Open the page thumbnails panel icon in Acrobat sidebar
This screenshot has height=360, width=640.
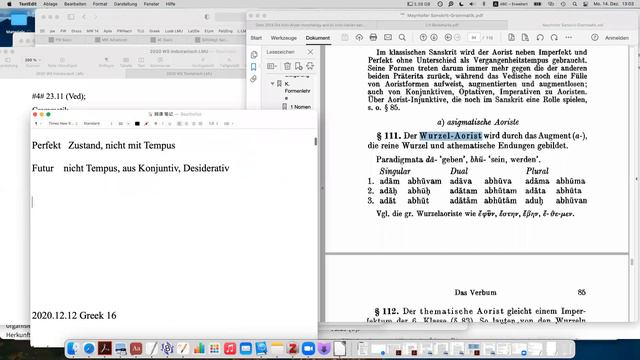[254, 55]
